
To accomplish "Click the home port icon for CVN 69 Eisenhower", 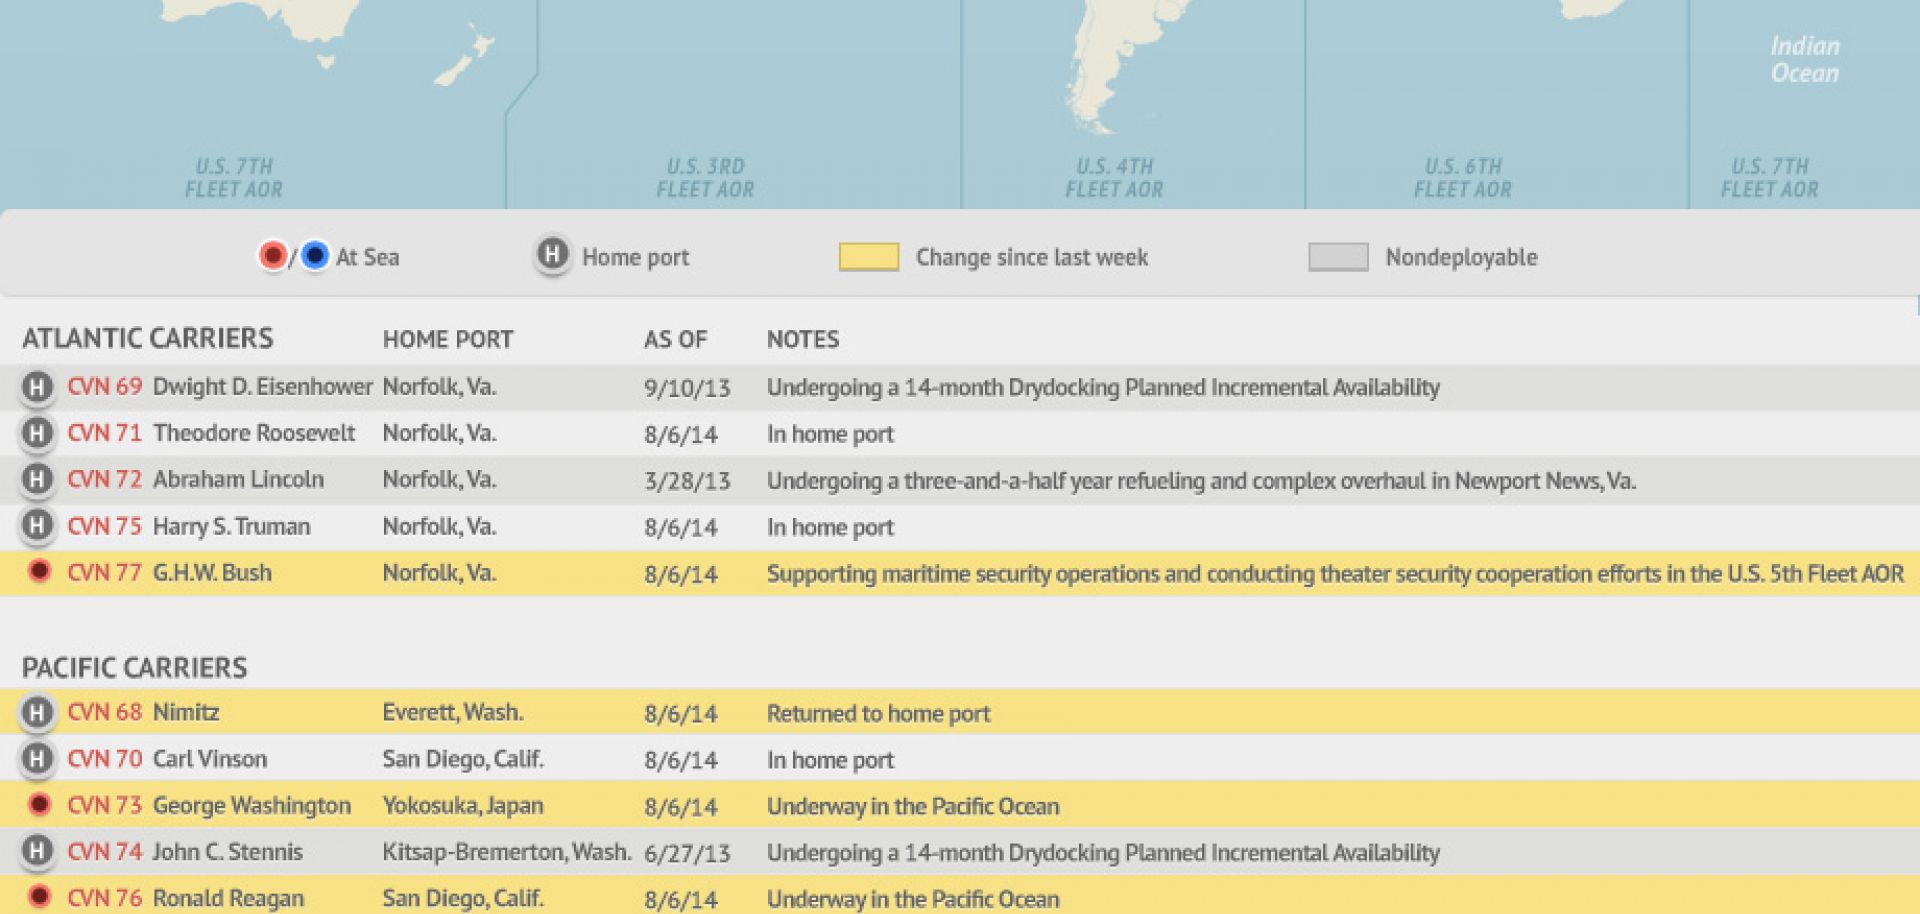I will click(x=37, y=387).
